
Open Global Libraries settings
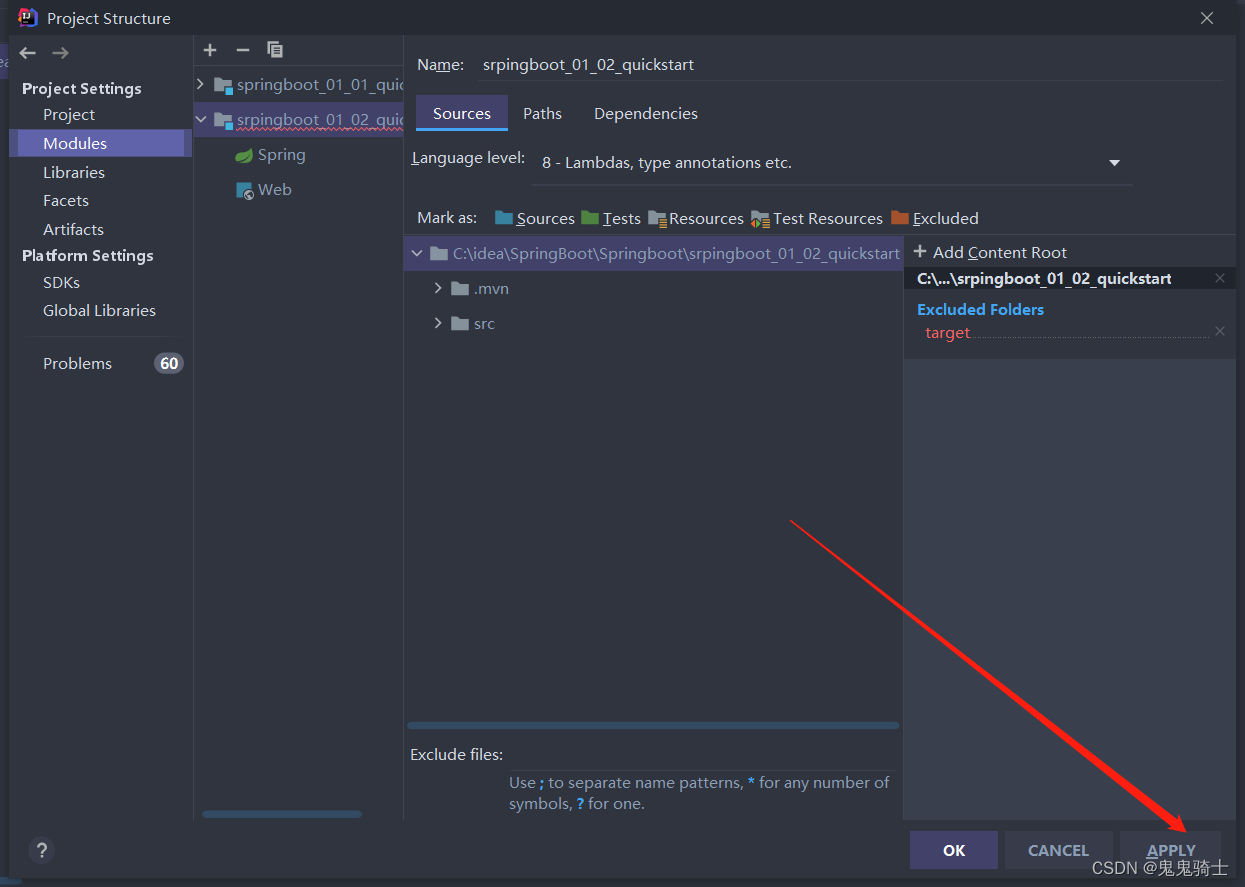pyautogui.click(x=99, y=311)
